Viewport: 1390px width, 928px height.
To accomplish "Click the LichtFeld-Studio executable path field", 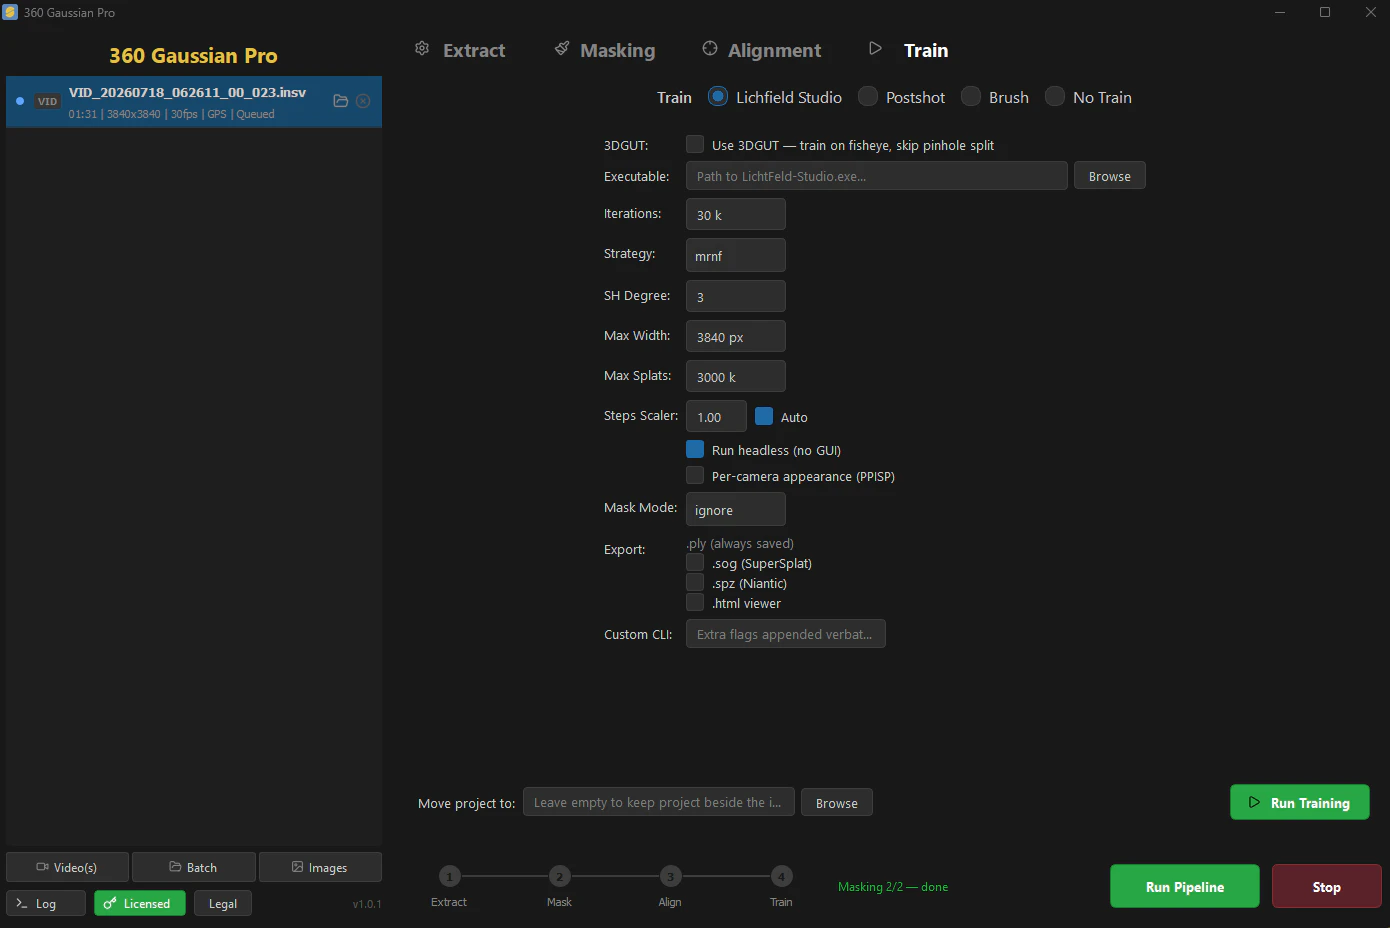I will [877, 176].
